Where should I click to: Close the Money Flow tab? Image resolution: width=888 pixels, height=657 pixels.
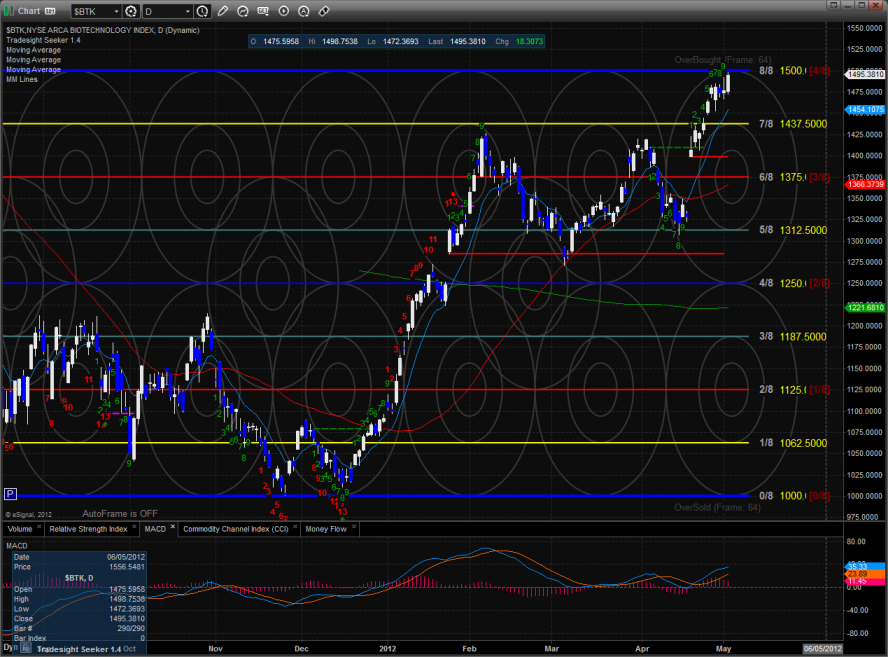(x=352, y=527)
